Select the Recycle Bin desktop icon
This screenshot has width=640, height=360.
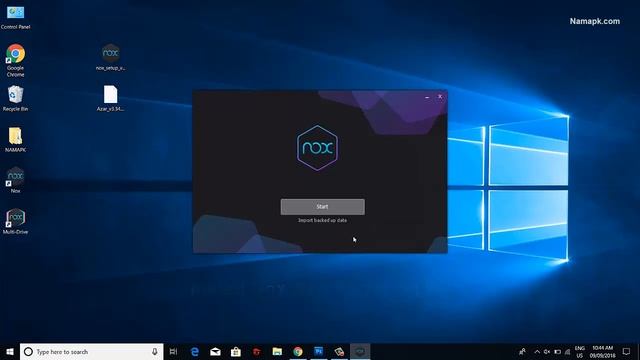pos(16,98)
